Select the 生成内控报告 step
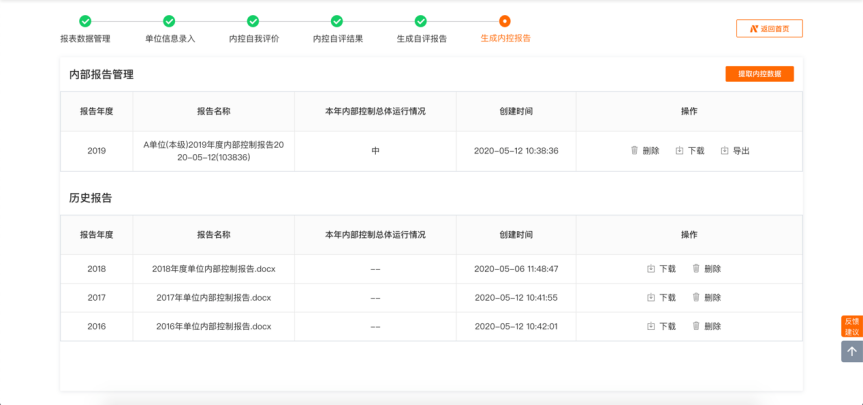The height and width of the screenshot is (405, 863). (x=505, y=21)
